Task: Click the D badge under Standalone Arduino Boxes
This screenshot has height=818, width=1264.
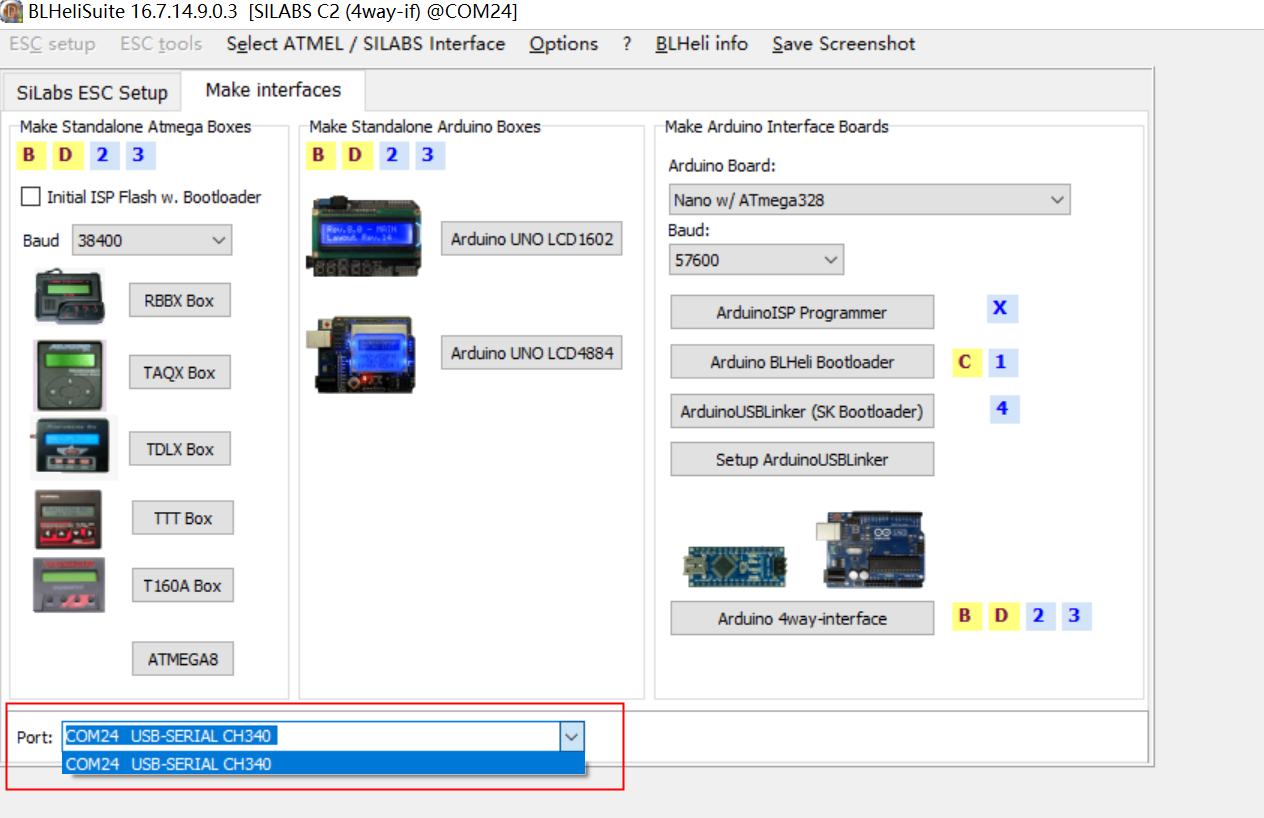Action: pyautogui.click(x=355, y=155)
